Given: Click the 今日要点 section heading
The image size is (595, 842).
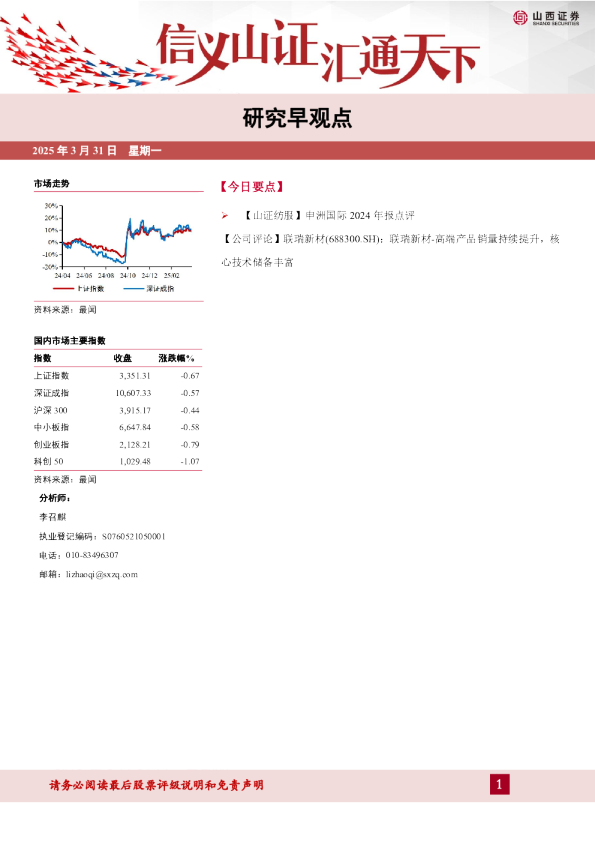Looking at the screenshot, I should point(251,187).
